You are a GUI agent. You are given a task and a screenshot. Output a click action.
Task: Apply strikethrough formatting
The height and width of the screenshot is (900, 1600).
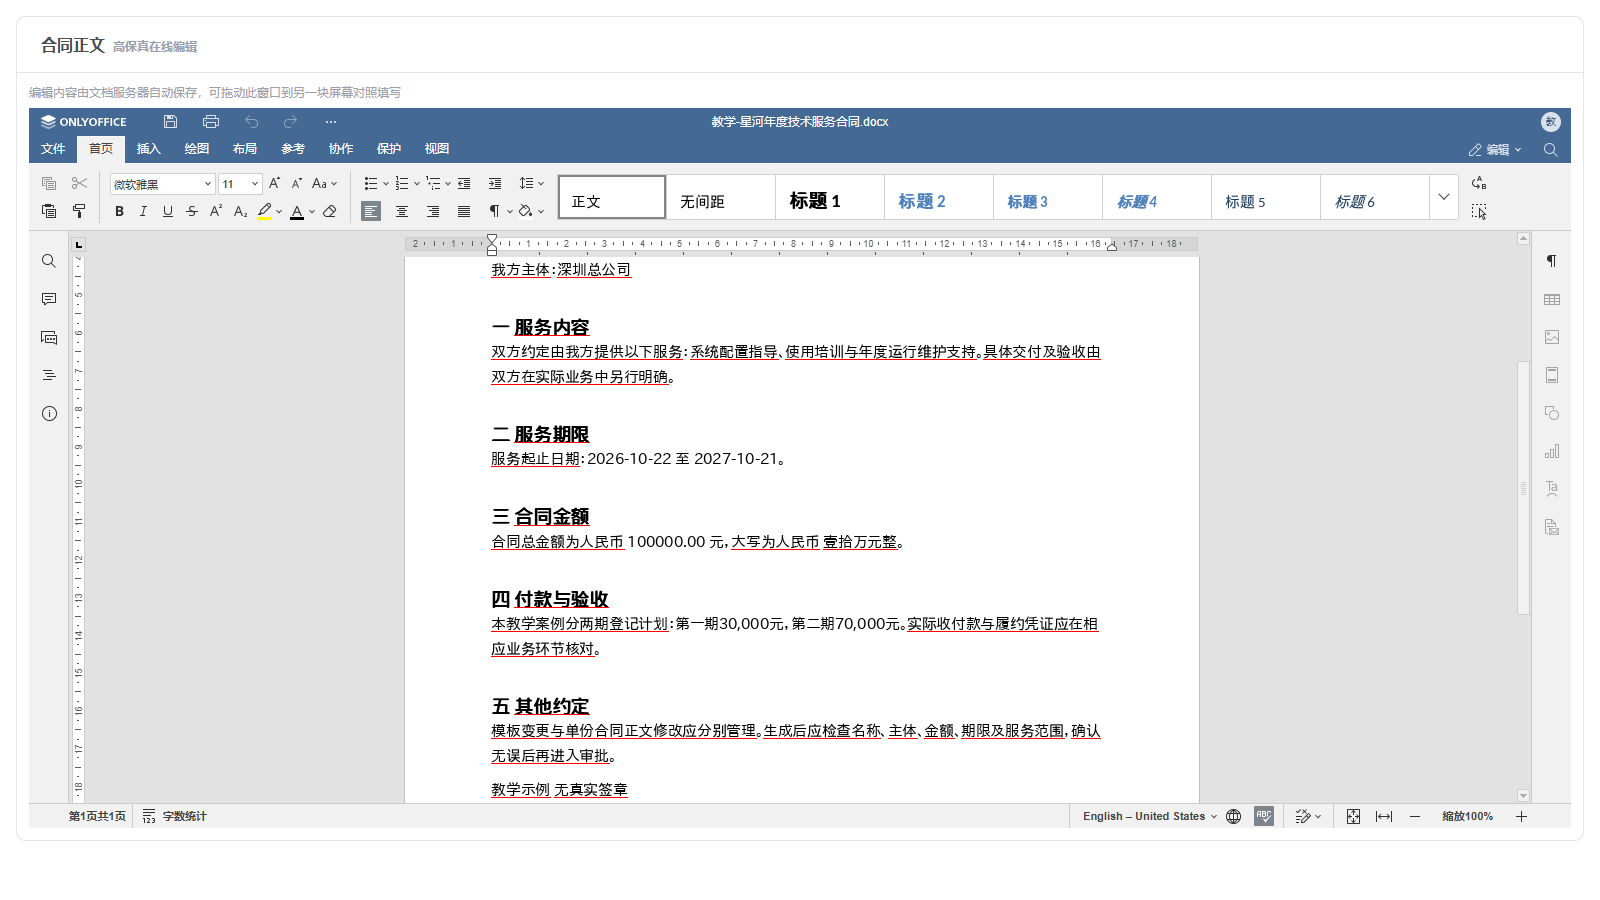tap(191, 211)
